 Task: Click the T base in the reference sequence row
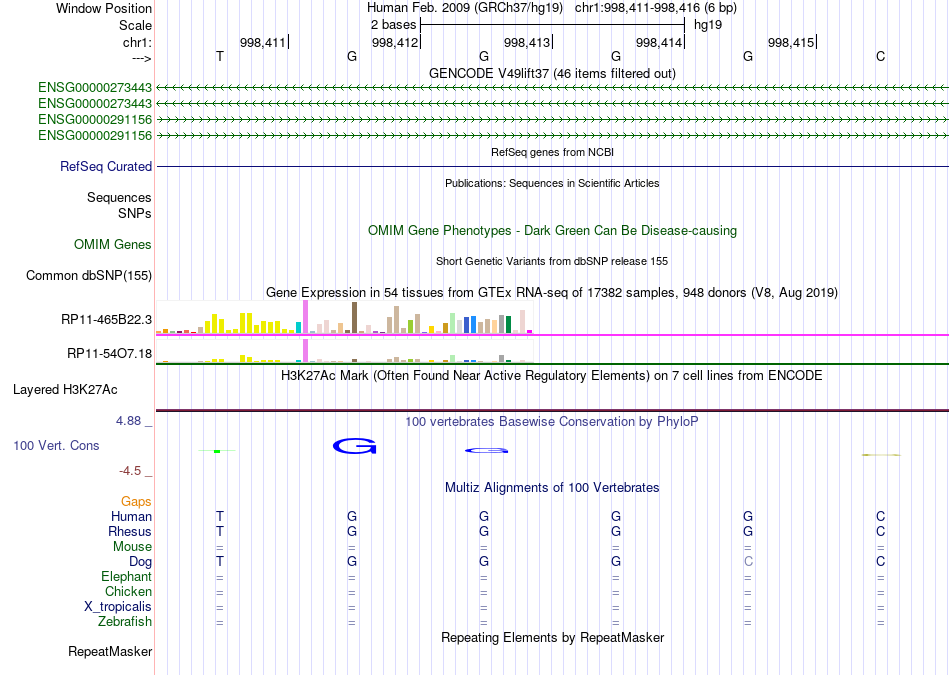click(x=220, y=56)
